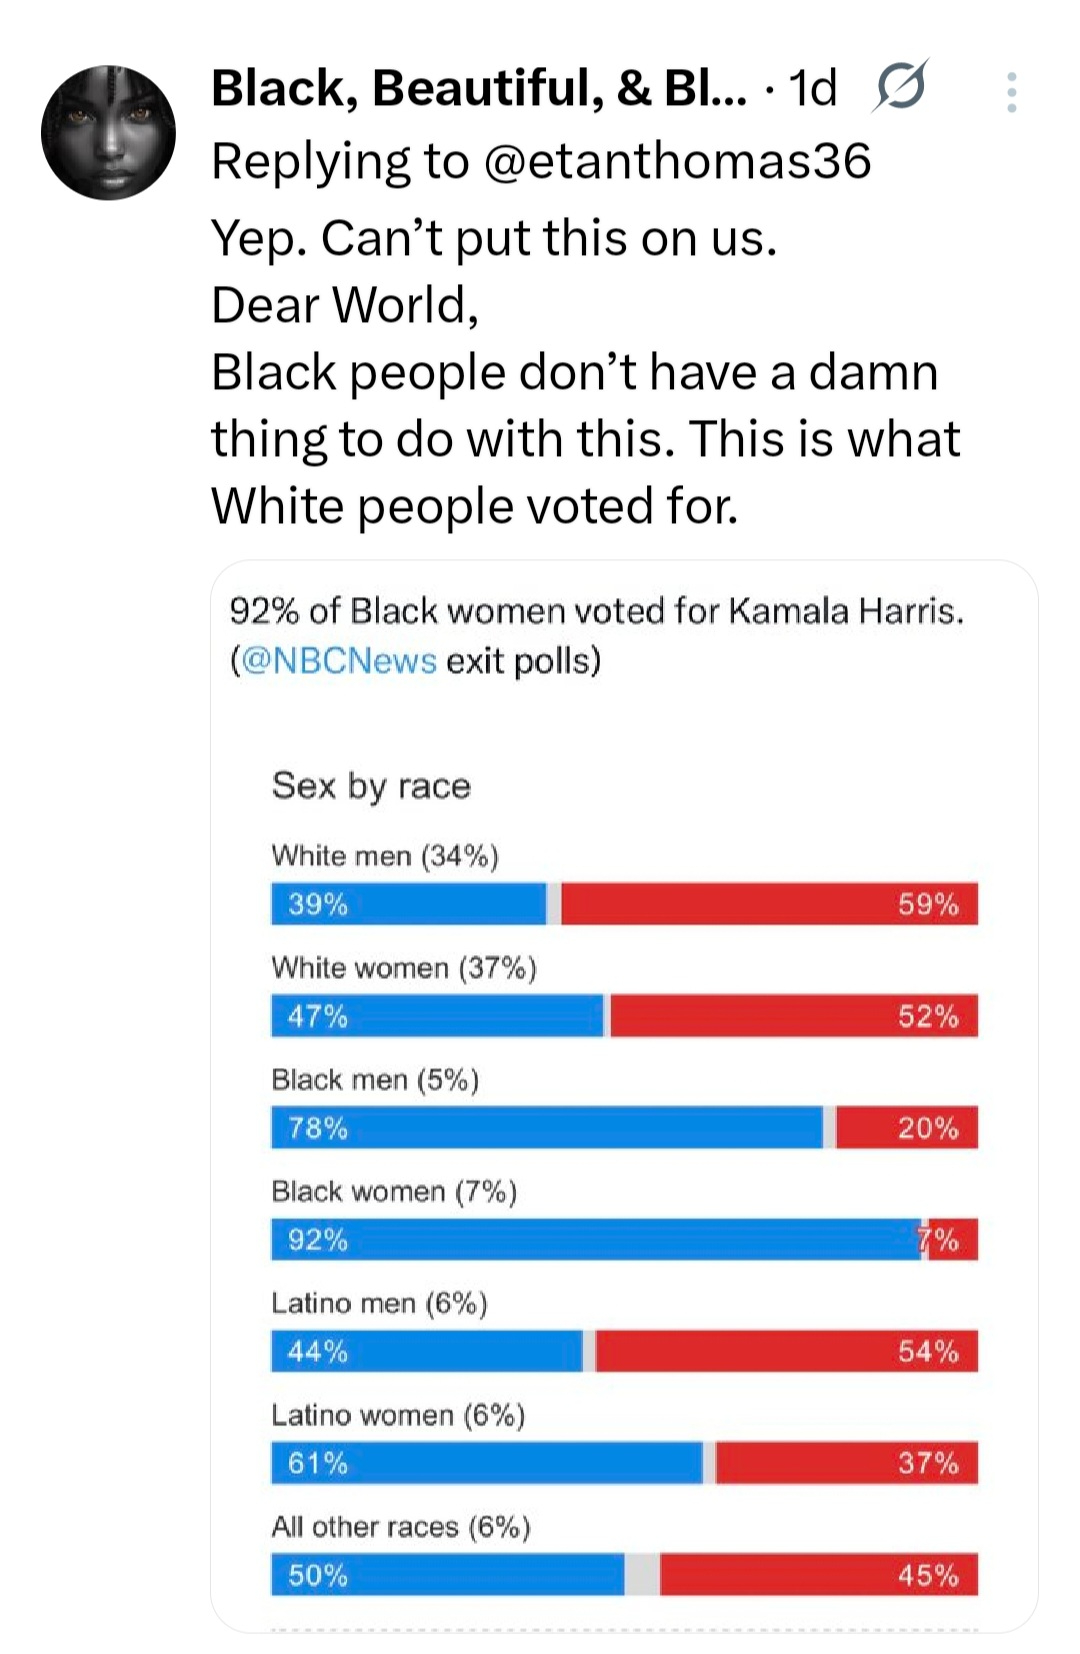Tap the 1d timestamp
The image size is (1080, 1654).
pyautogui.click(x=812, y=88)
